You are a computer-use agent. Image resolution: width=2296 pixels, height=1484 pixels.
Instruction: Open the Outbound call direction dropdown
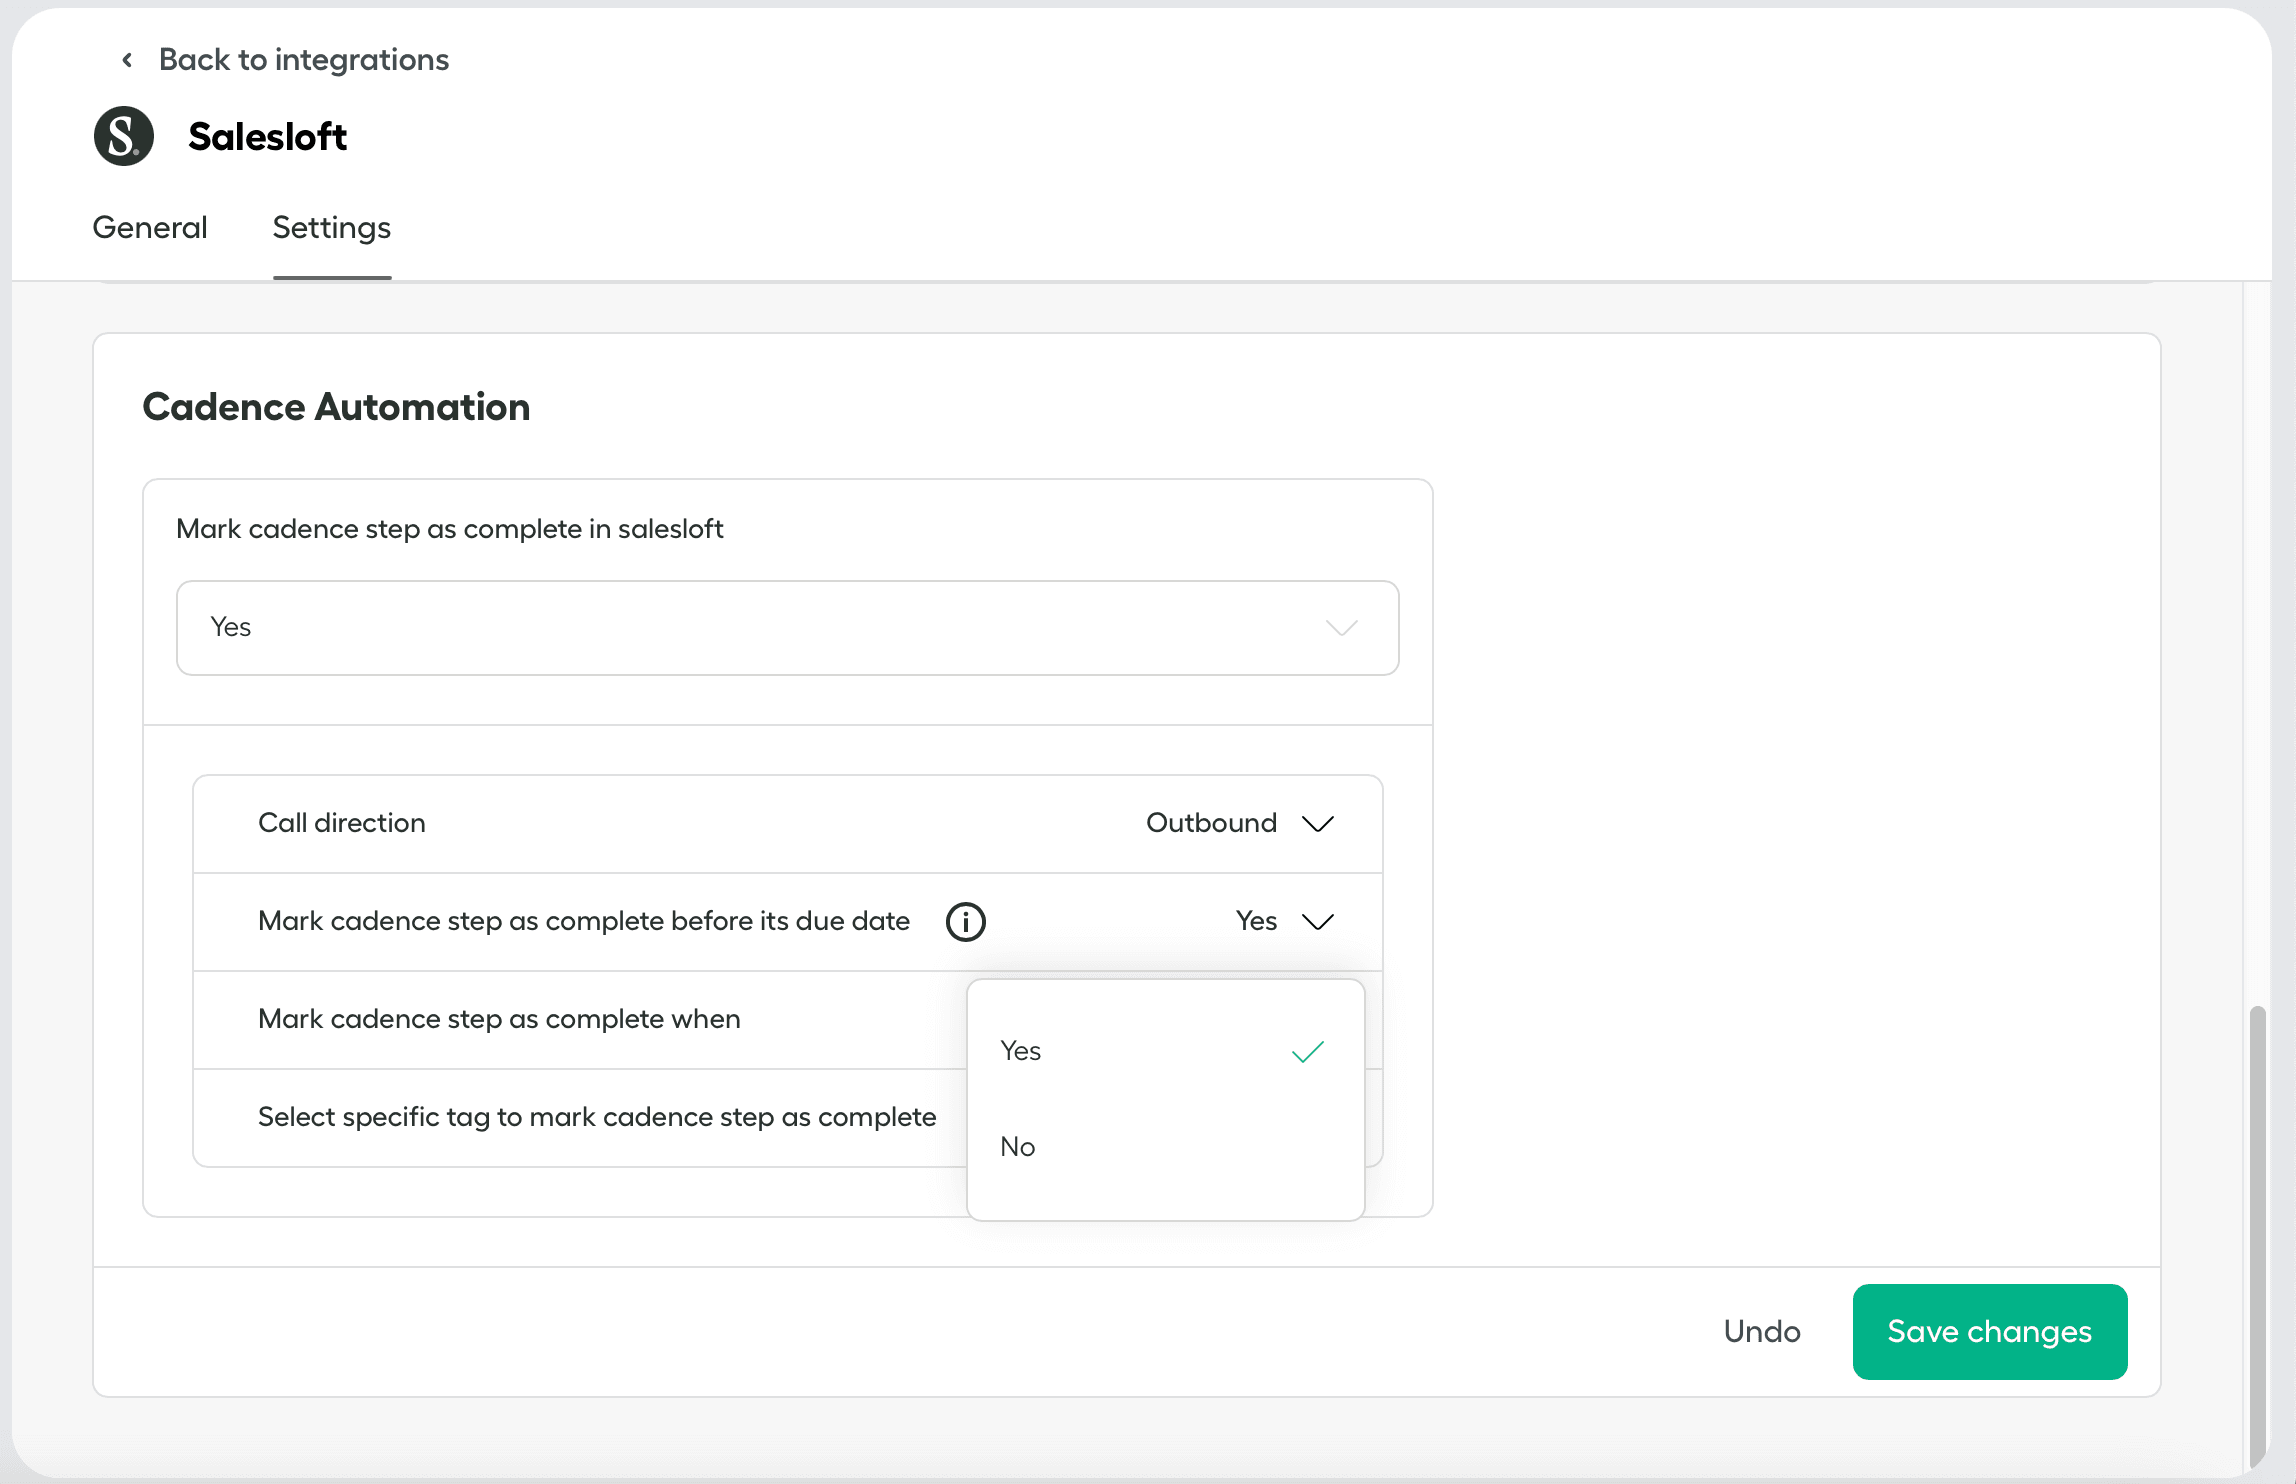[x=1212, y=823]
